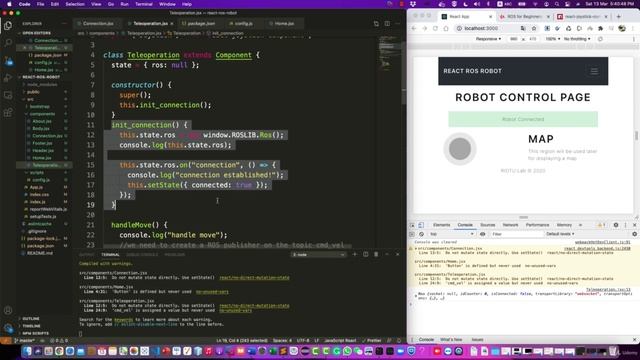The height and width of the screenshot is (360, 640).
Task: Open the Responsive device dropdown
Action: [x=488, y=39]
